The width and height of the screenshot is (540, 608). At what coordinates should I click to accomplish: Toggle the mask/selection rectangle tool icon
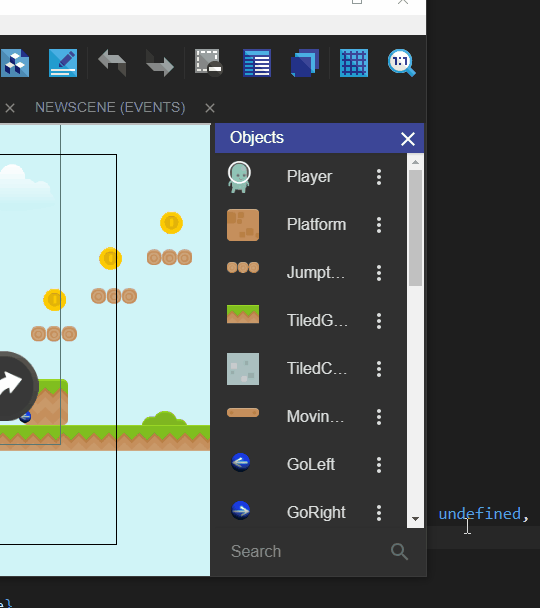point(209,63)
